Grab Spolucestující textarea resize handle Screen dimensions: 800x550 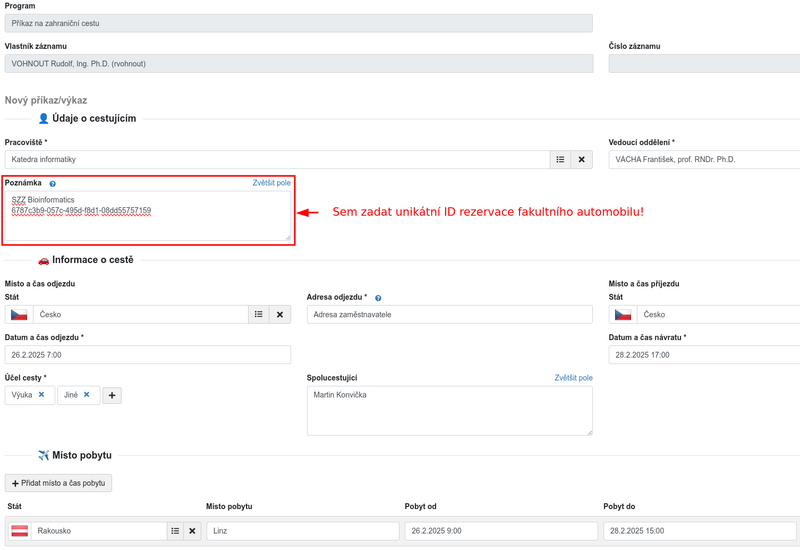(590, 433)
